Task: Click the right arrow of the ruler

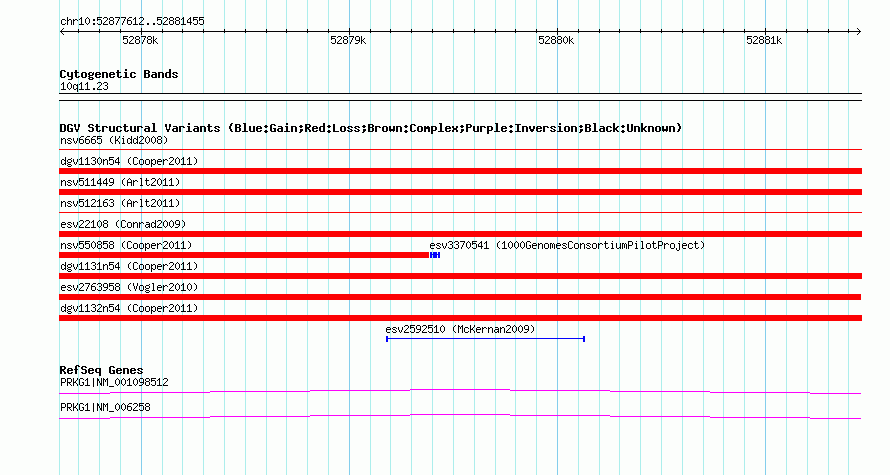Action: coord(858,31)
